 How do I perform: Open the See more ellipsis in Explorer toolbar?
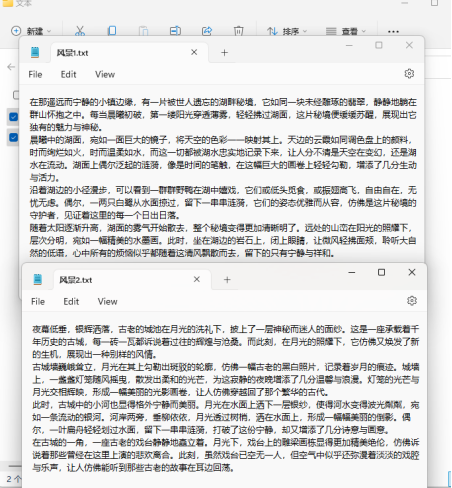(x=393, y=32)
